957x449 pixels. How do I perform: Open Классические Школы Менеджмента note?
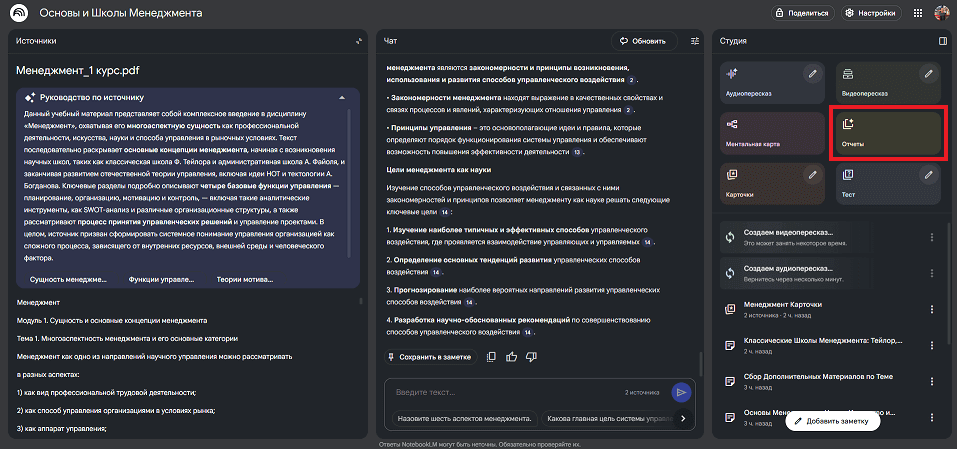point(821,345)
